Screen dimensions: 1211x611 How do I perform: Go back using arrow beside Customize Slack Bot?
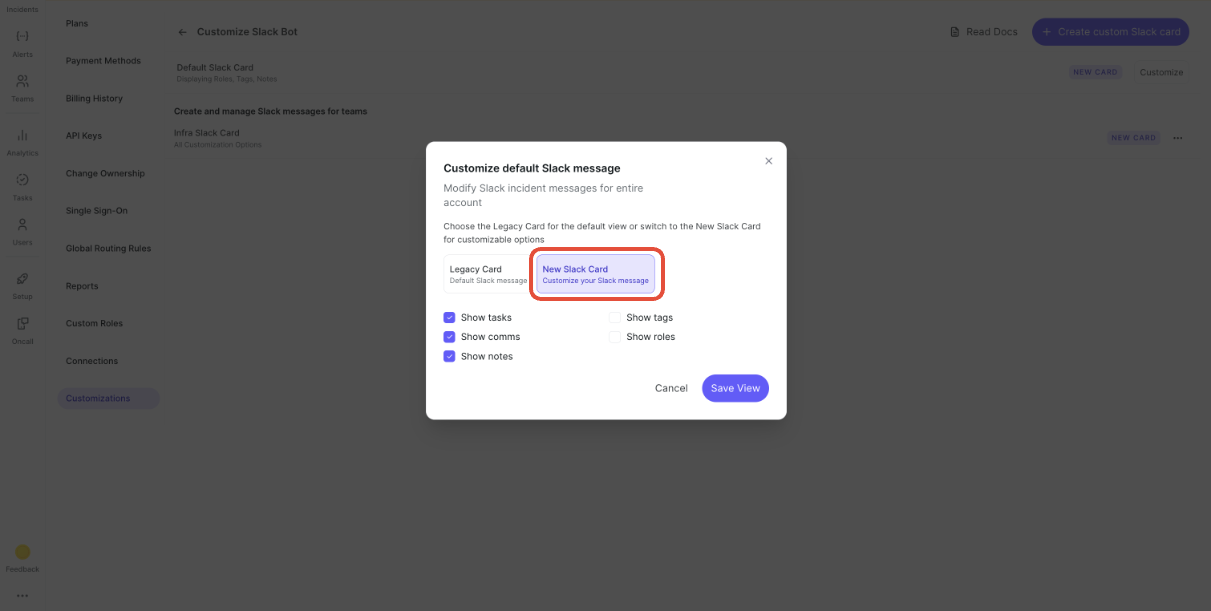182,32
